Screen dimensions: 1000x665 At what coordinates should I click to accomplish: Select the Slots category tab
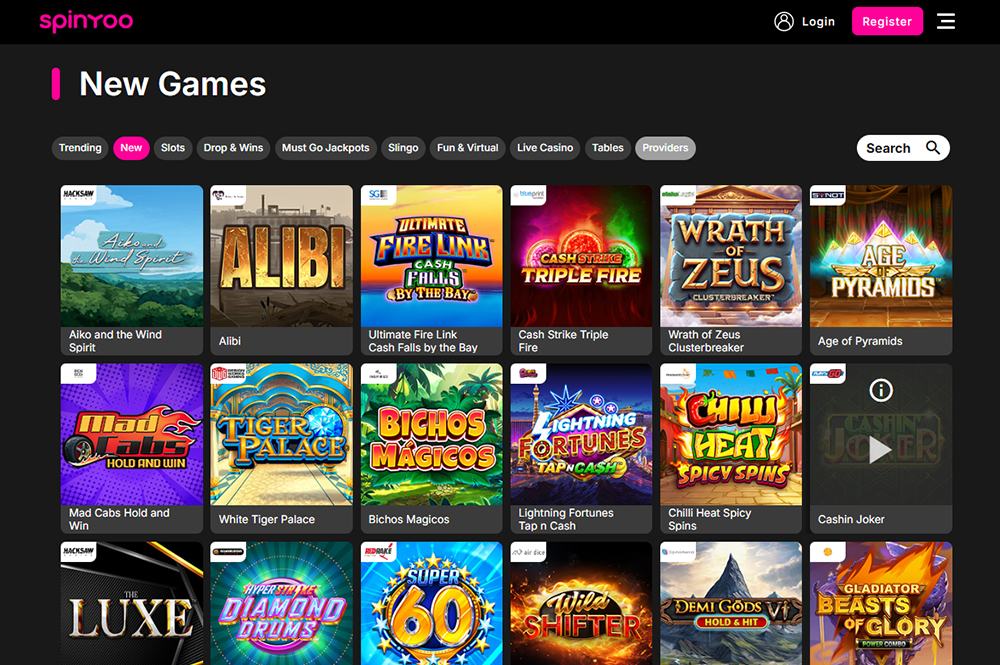(173, 148)
